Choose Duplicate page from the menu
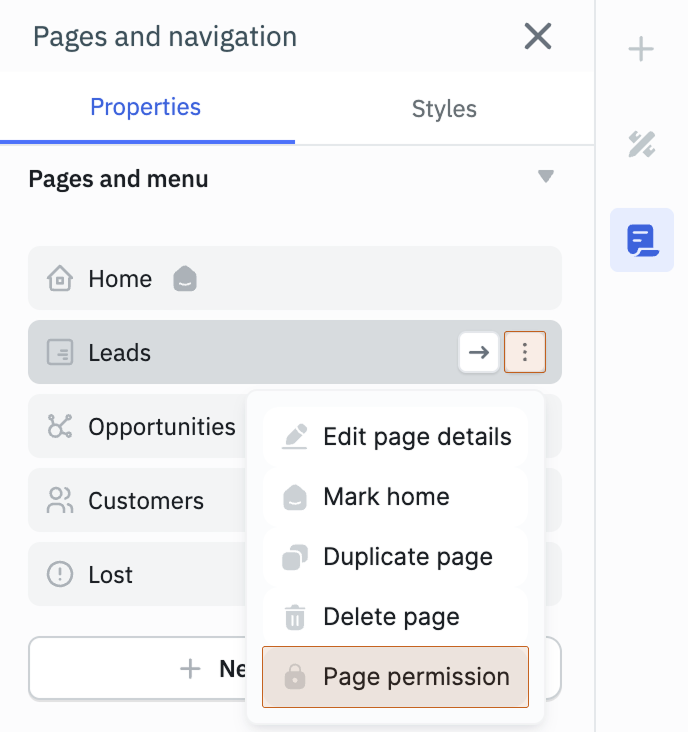 point(395,556)
